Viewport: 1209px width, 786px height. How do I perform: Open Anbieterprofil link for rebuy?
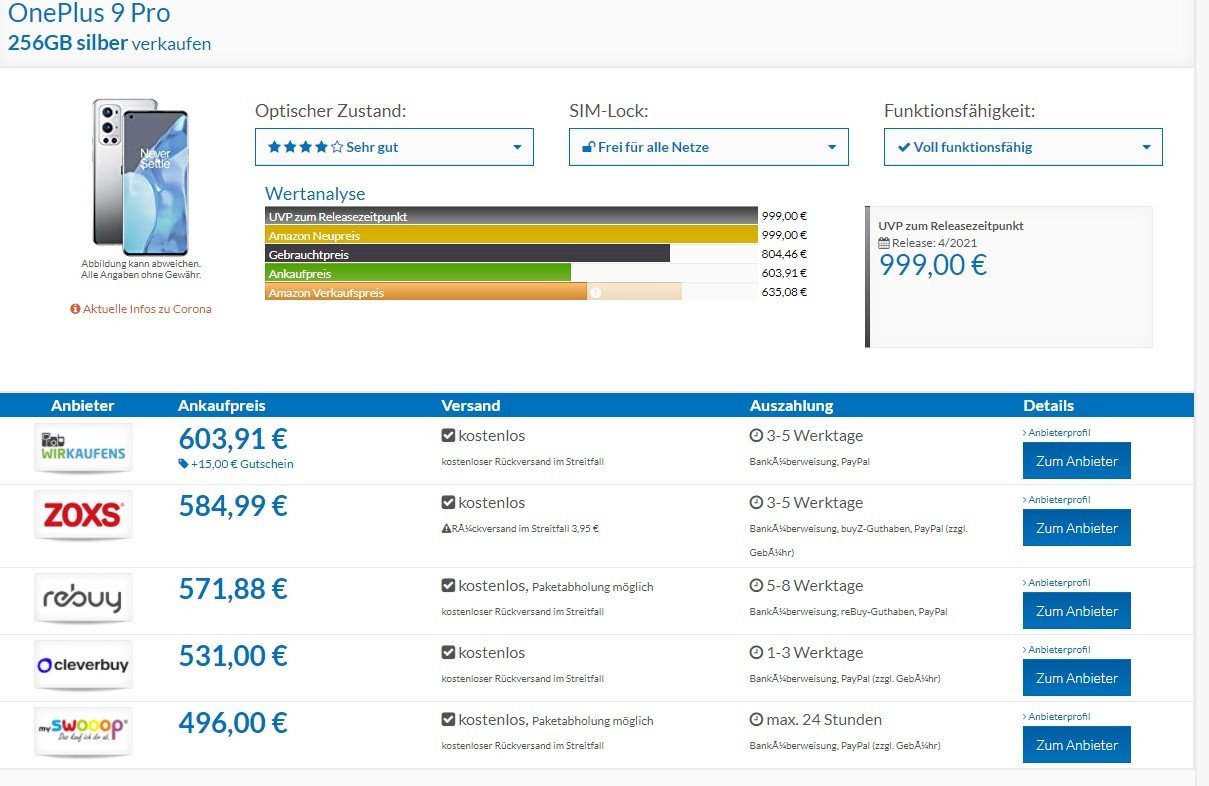[1056, 582]
